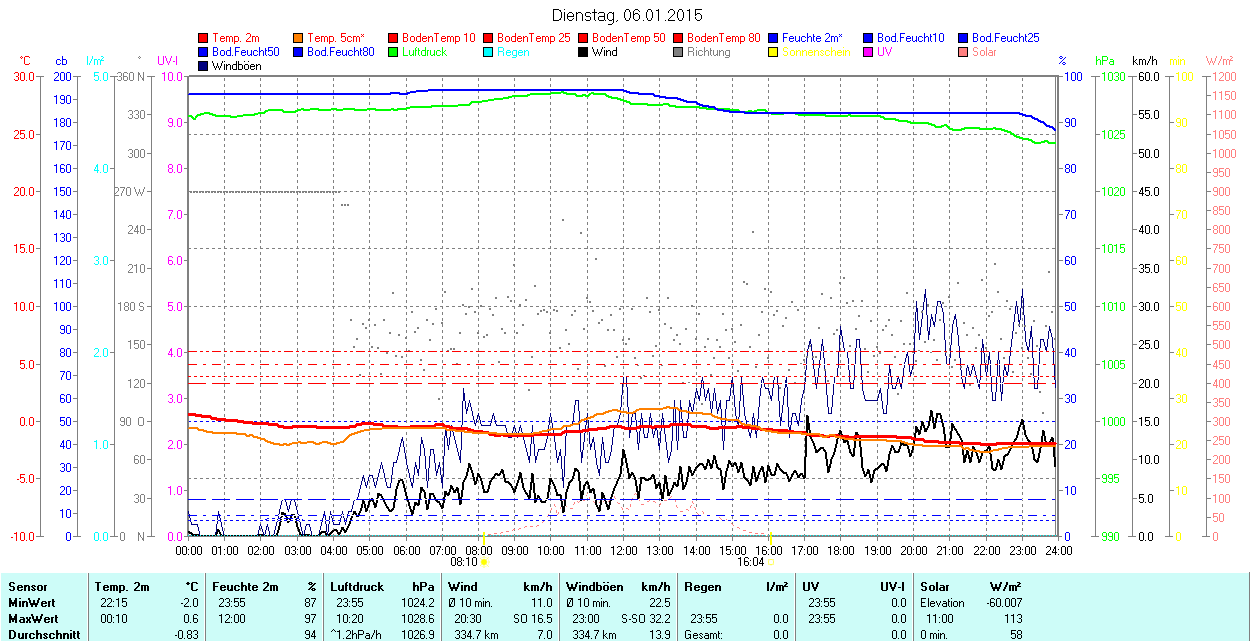
Task: Click the cyan Regen legend swatch
Action: click(x=489, y=52)
